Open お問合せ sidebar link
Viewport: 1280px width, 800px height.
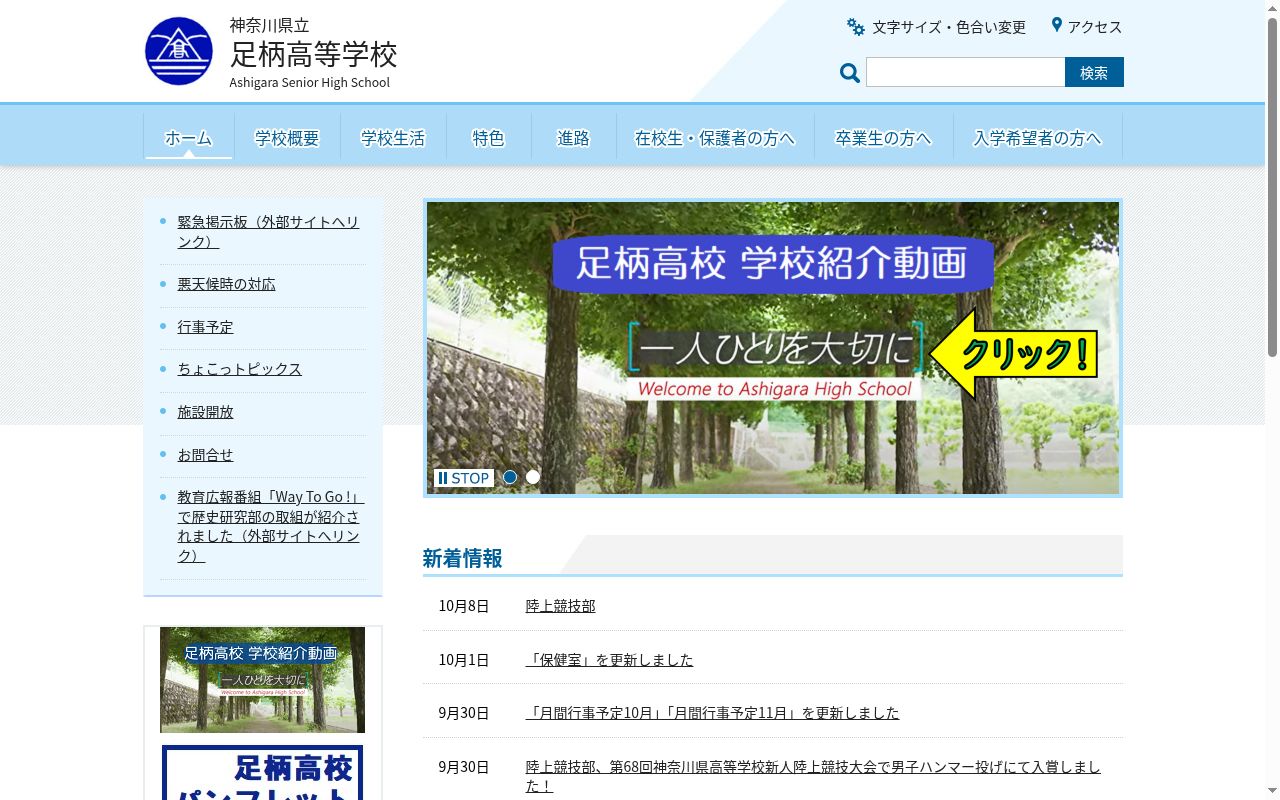pos(205,455)
